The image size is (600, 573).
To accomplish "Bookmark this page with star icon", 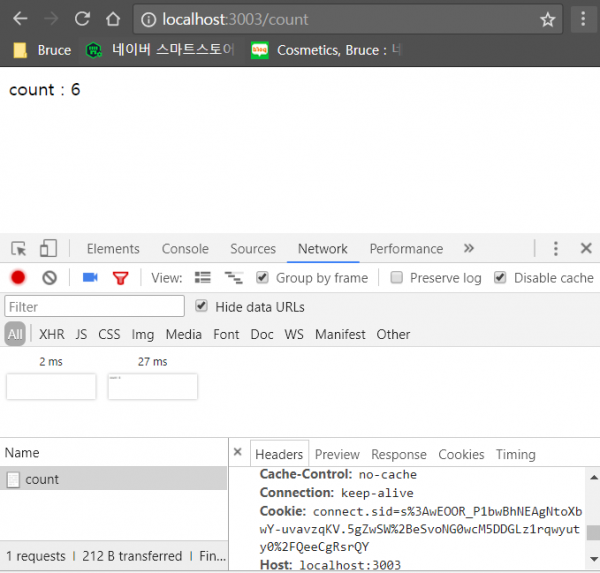I will click(x=548, y=19).
